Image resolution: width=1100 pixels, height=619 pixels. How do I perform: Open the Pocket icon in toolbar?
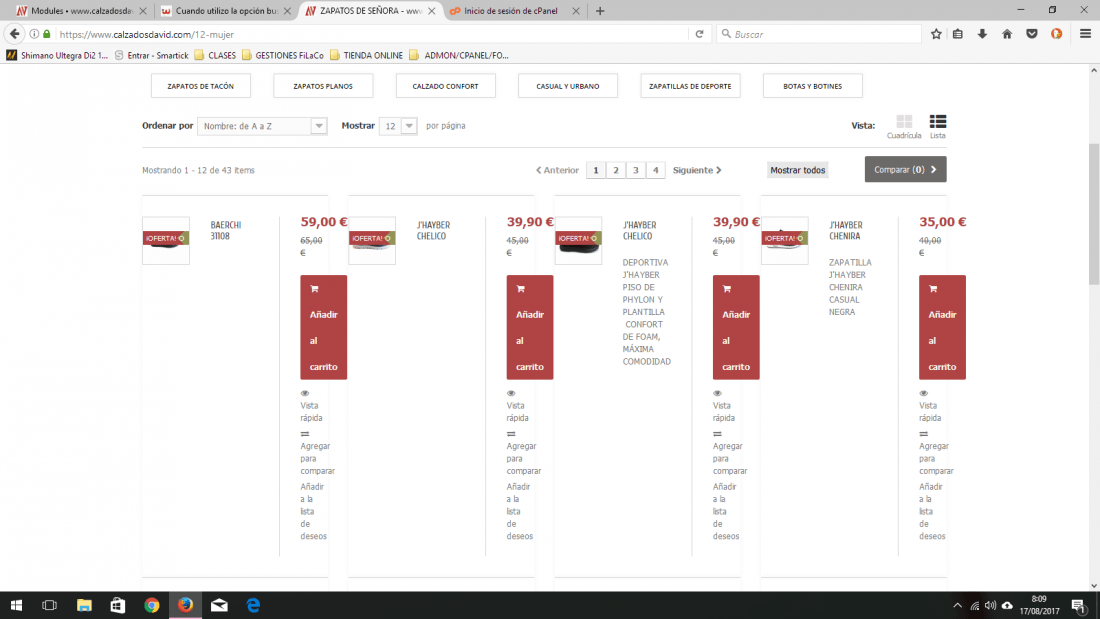1032,34
